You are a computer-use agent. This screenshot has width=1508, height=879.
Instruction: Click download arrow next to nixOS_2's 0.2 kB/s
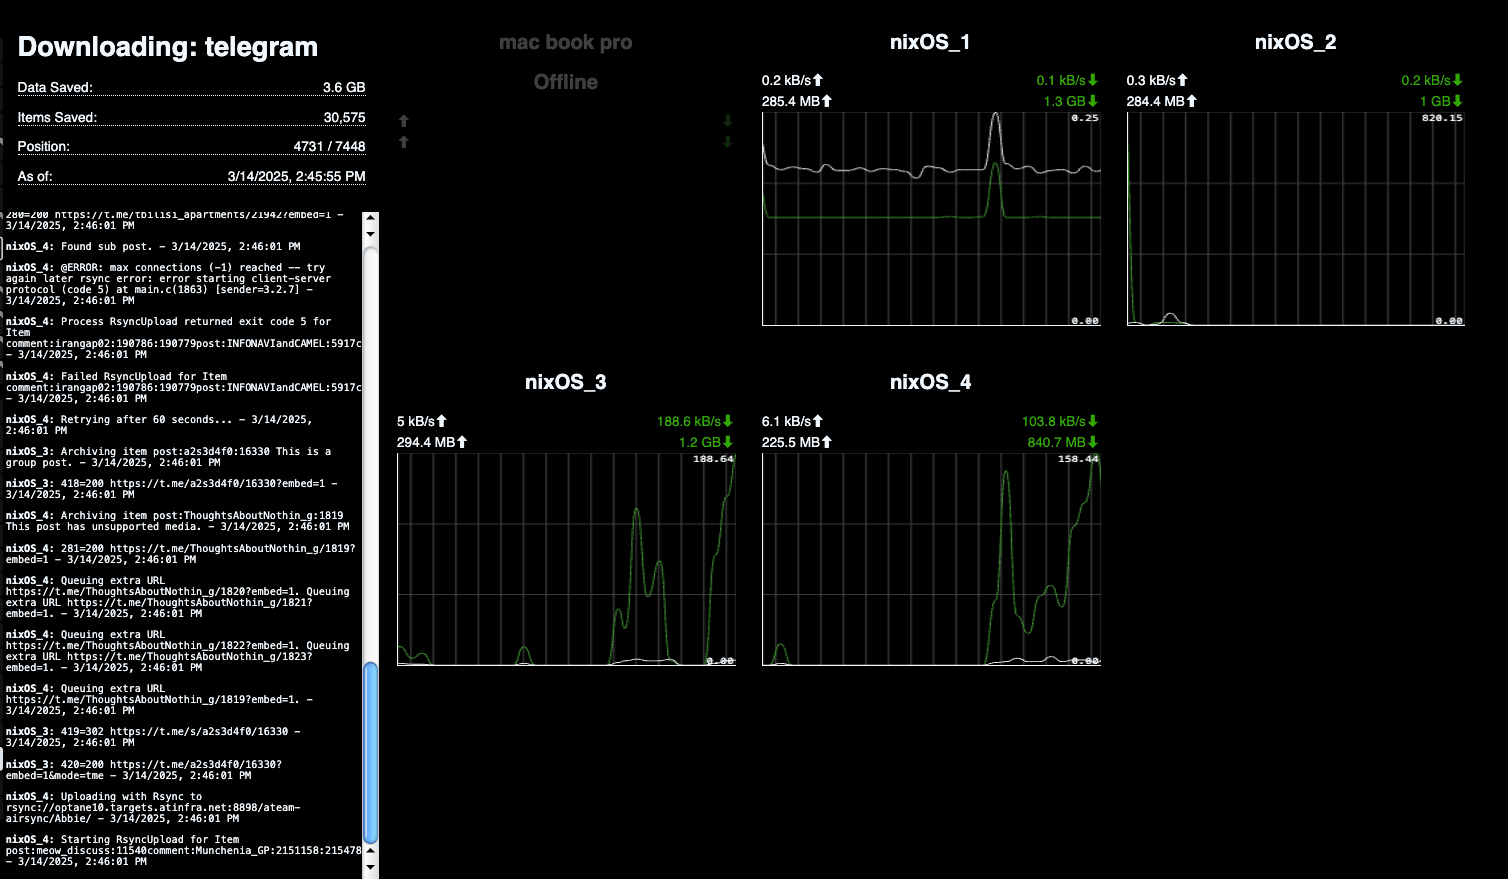(1458, 80)
